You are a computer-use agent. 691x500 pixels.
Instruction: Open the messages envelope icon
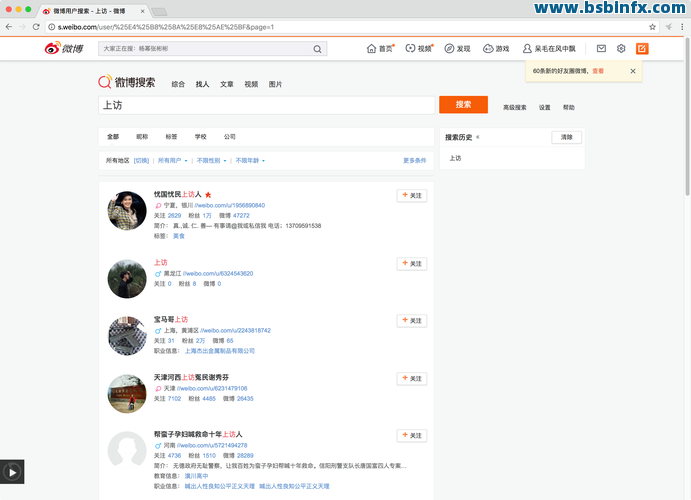point(601,48)
